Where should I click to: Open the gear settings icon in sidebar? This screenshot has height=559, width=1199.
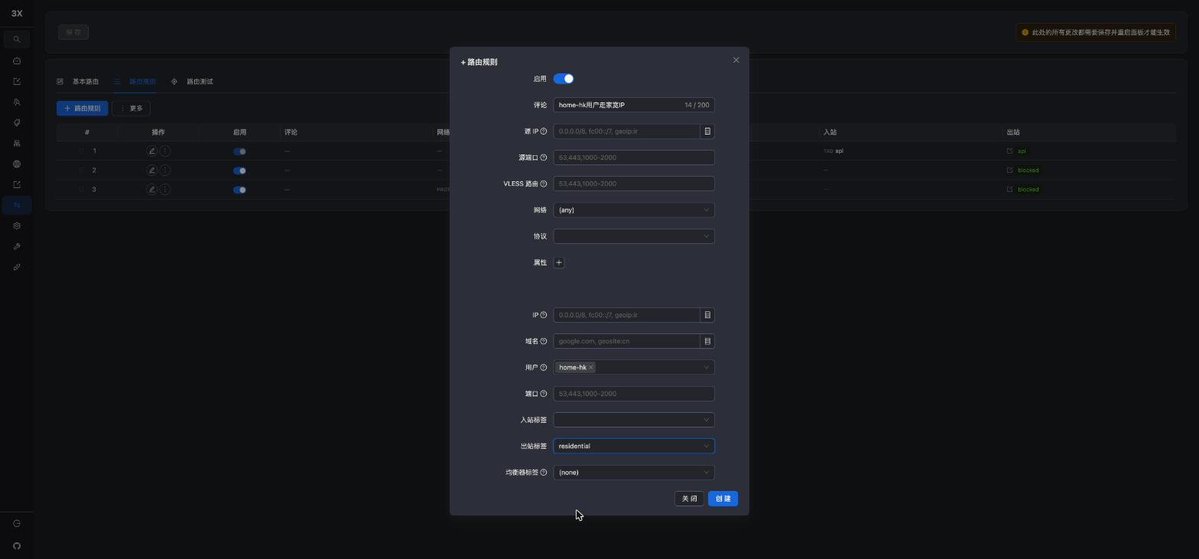tap(17, 226)
